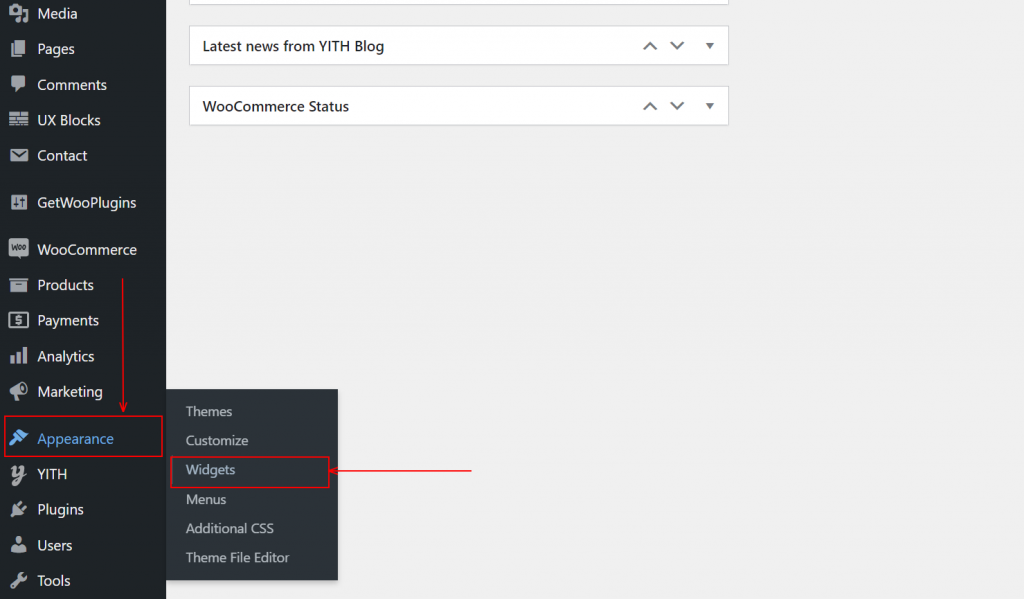The width and height of the screenshot is (1024, 599).
Task: Move Latest news from YITH Blog panel down
Action: click(x=677, y=46)
